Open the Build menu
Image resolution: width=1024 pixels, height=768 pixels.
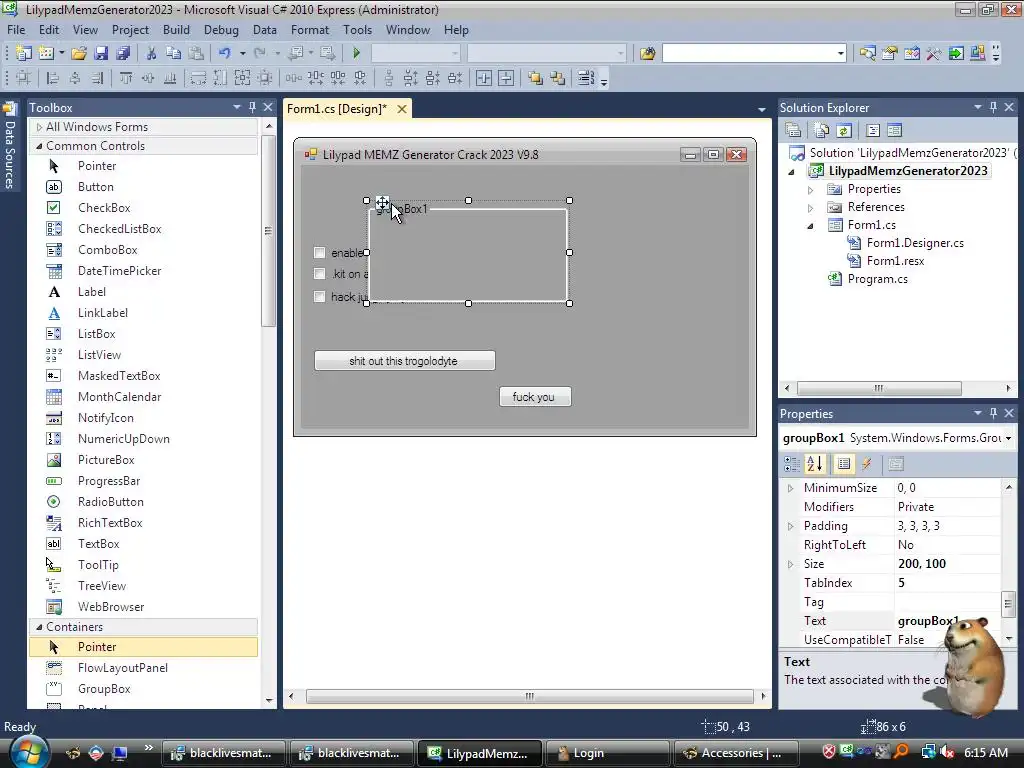point(176,30)
